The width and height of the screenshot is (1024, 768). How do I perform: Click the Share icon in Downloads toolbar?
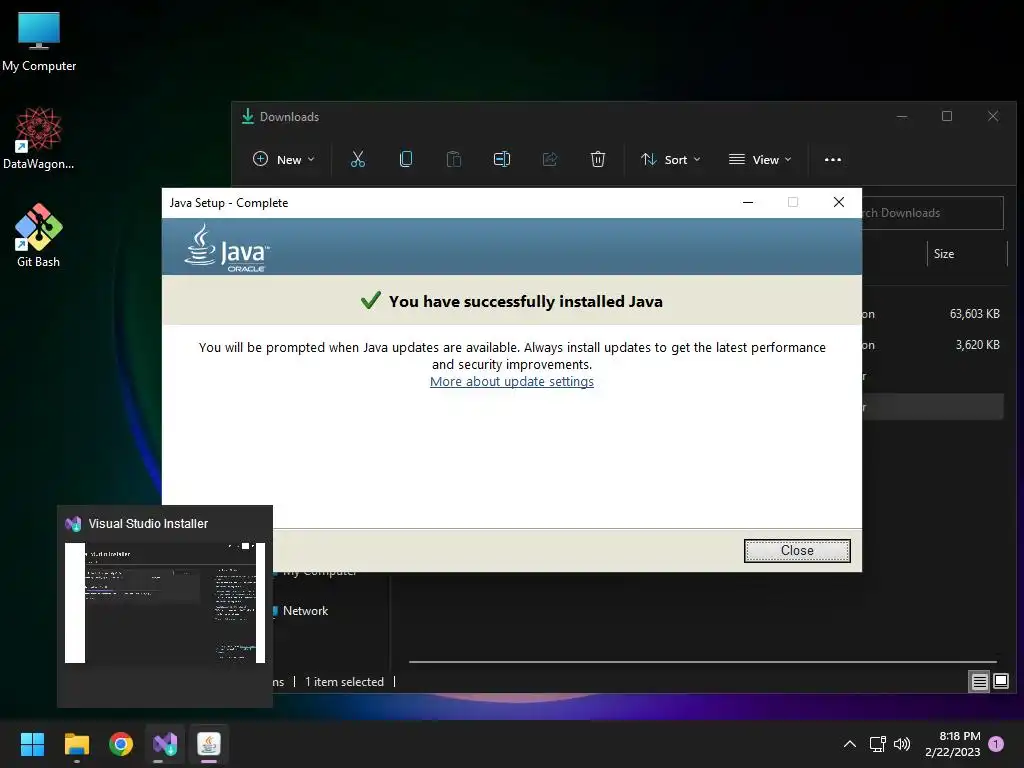550,159
